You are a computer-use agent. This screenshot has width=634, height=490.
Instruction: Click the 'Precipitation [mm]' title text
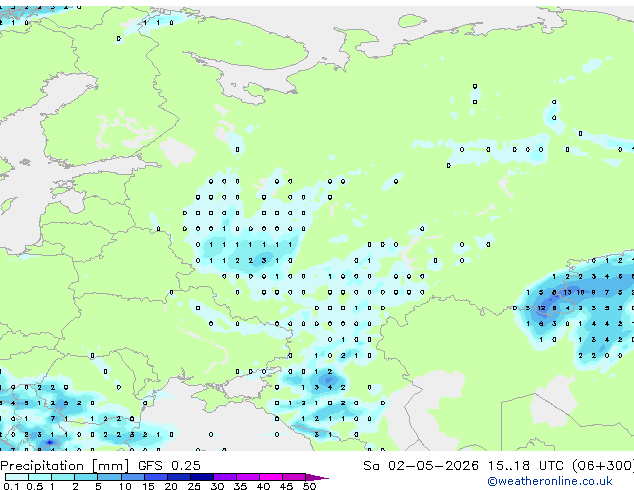65,466
